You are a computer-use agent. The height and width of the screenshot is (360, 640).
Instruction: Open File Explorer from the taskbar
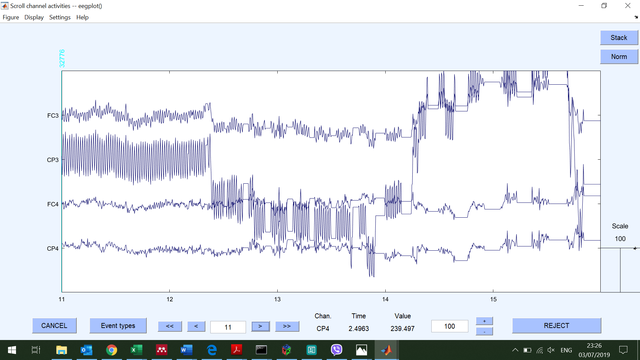pos(61,350)
